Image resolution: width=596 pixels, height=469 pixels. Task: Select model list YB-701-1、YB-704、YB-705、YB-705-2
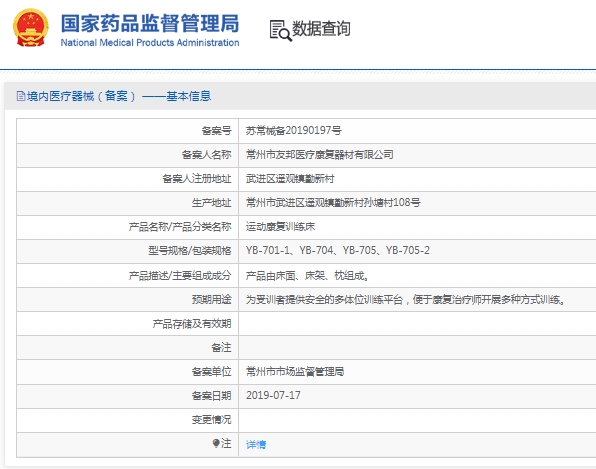point(338,250)
